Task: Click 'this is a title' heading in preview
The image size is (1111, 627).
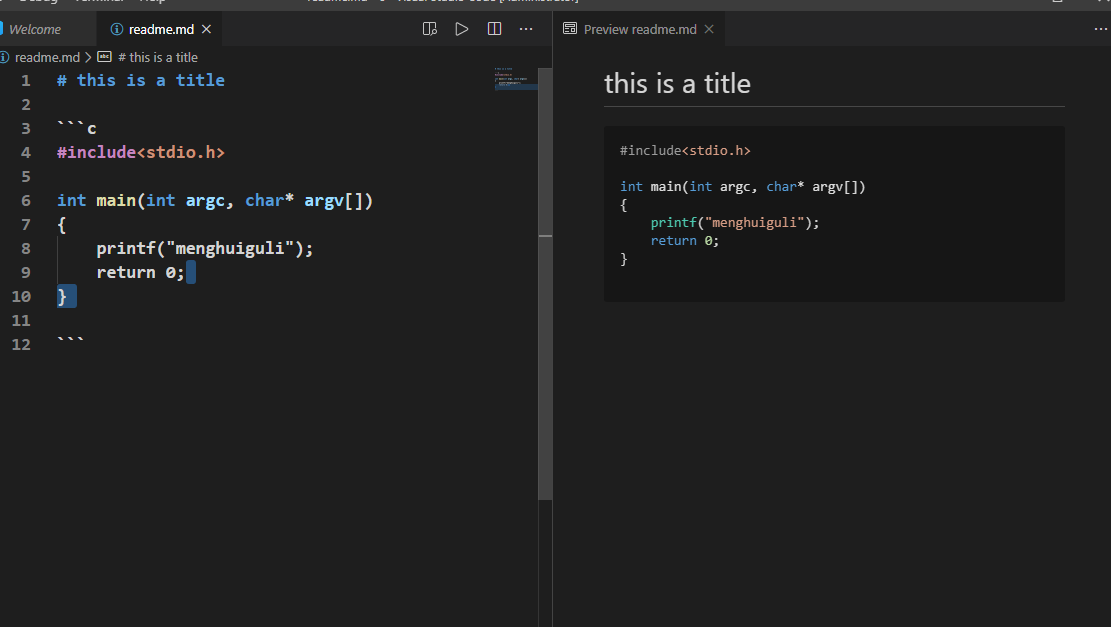Action: [x=677, y=84]
